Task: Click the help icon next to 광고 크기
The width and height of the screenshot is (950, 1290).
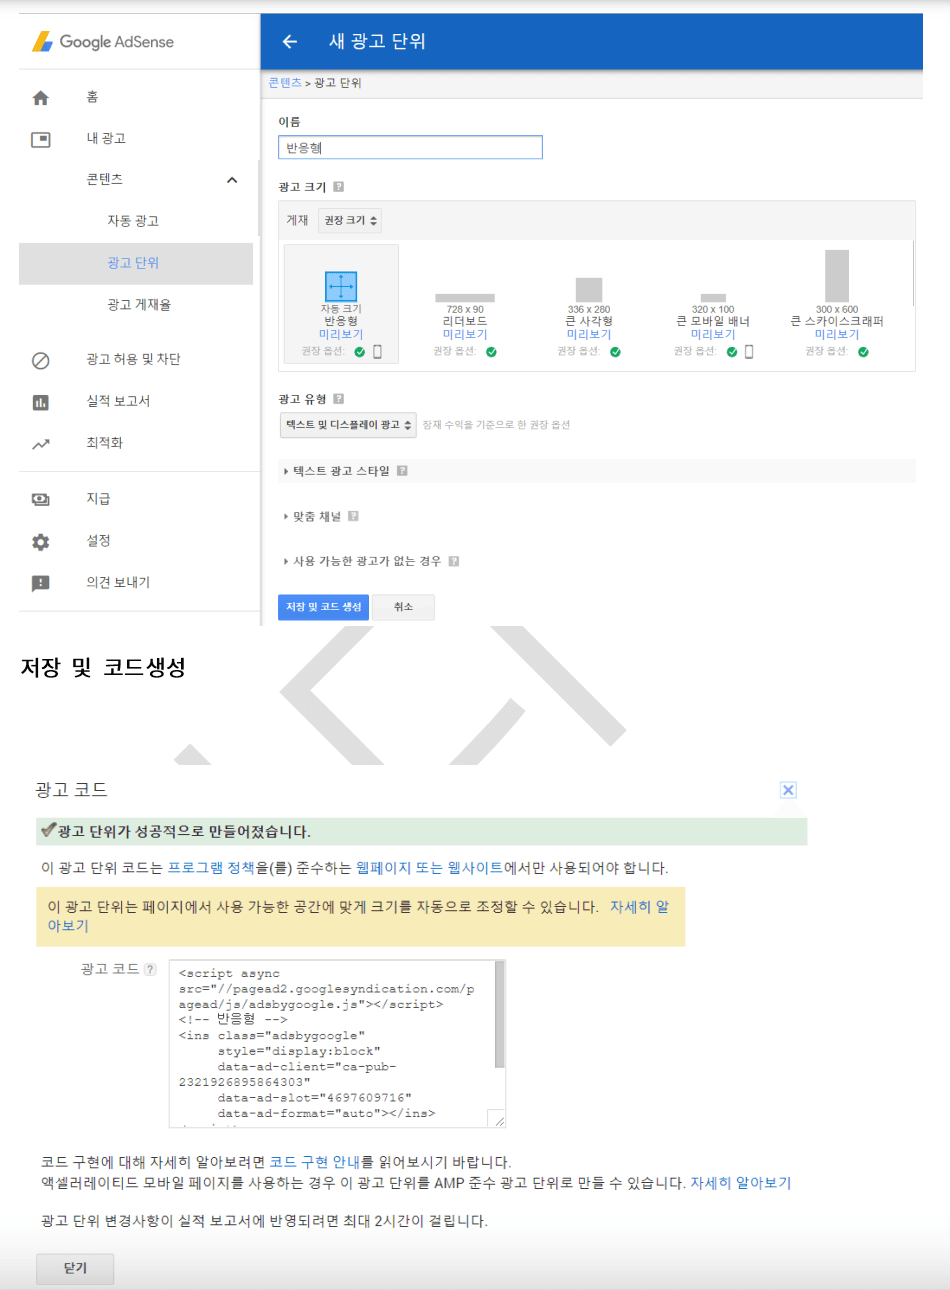Action: point(339,187)
